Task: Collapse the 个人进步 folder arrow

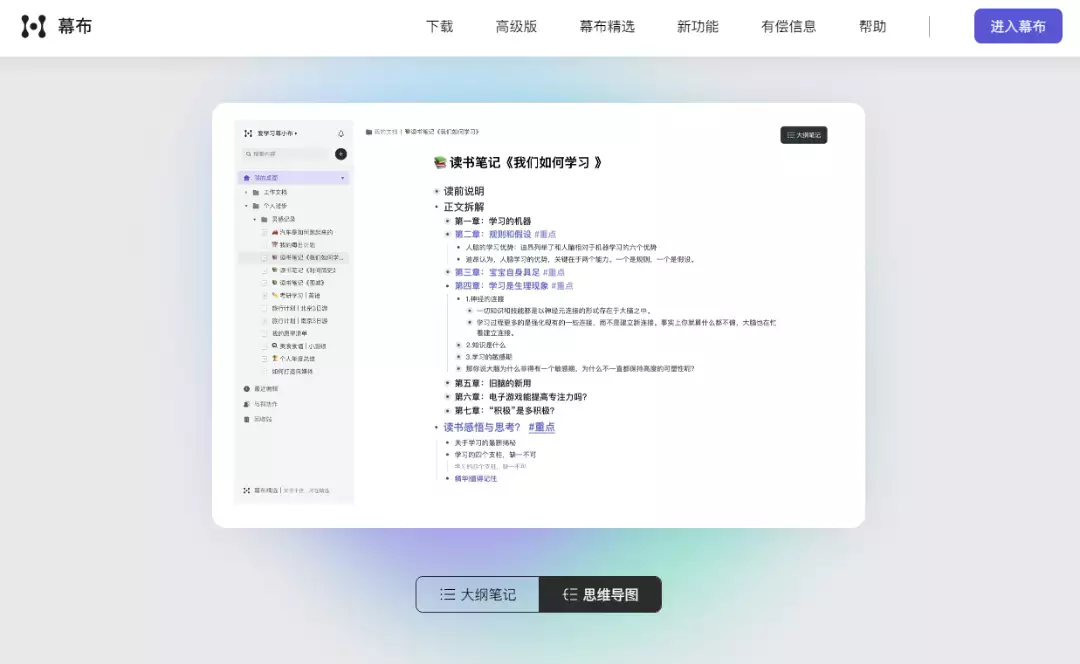Action: 246,206
